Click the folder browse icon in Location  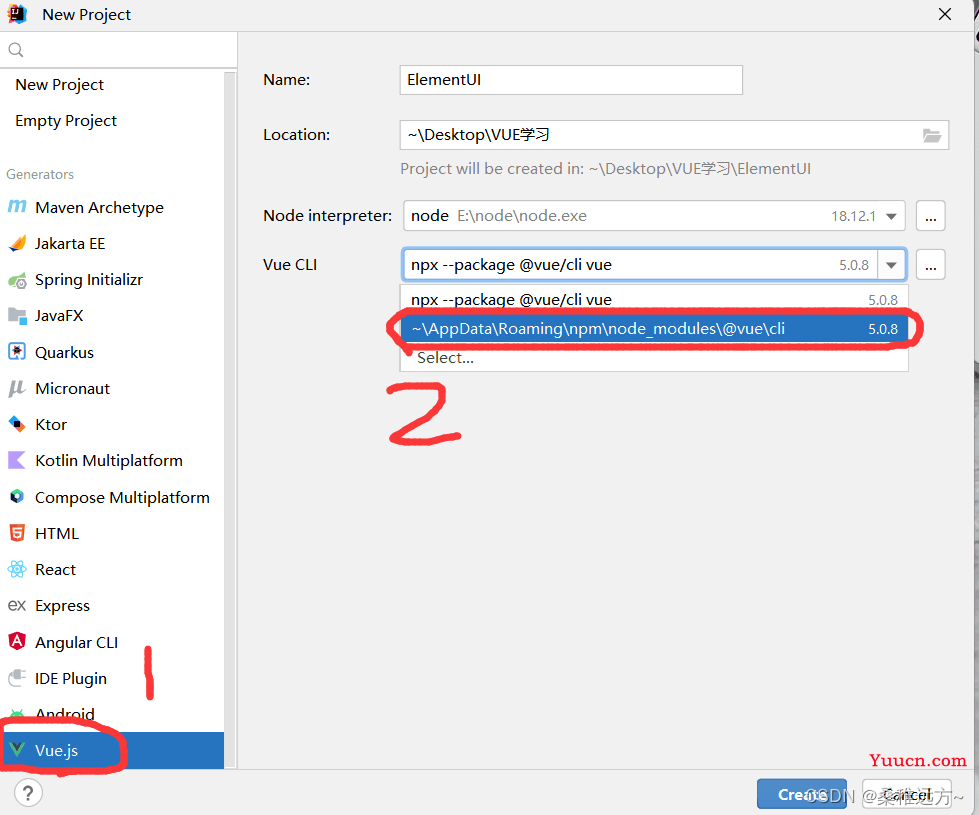932,135
